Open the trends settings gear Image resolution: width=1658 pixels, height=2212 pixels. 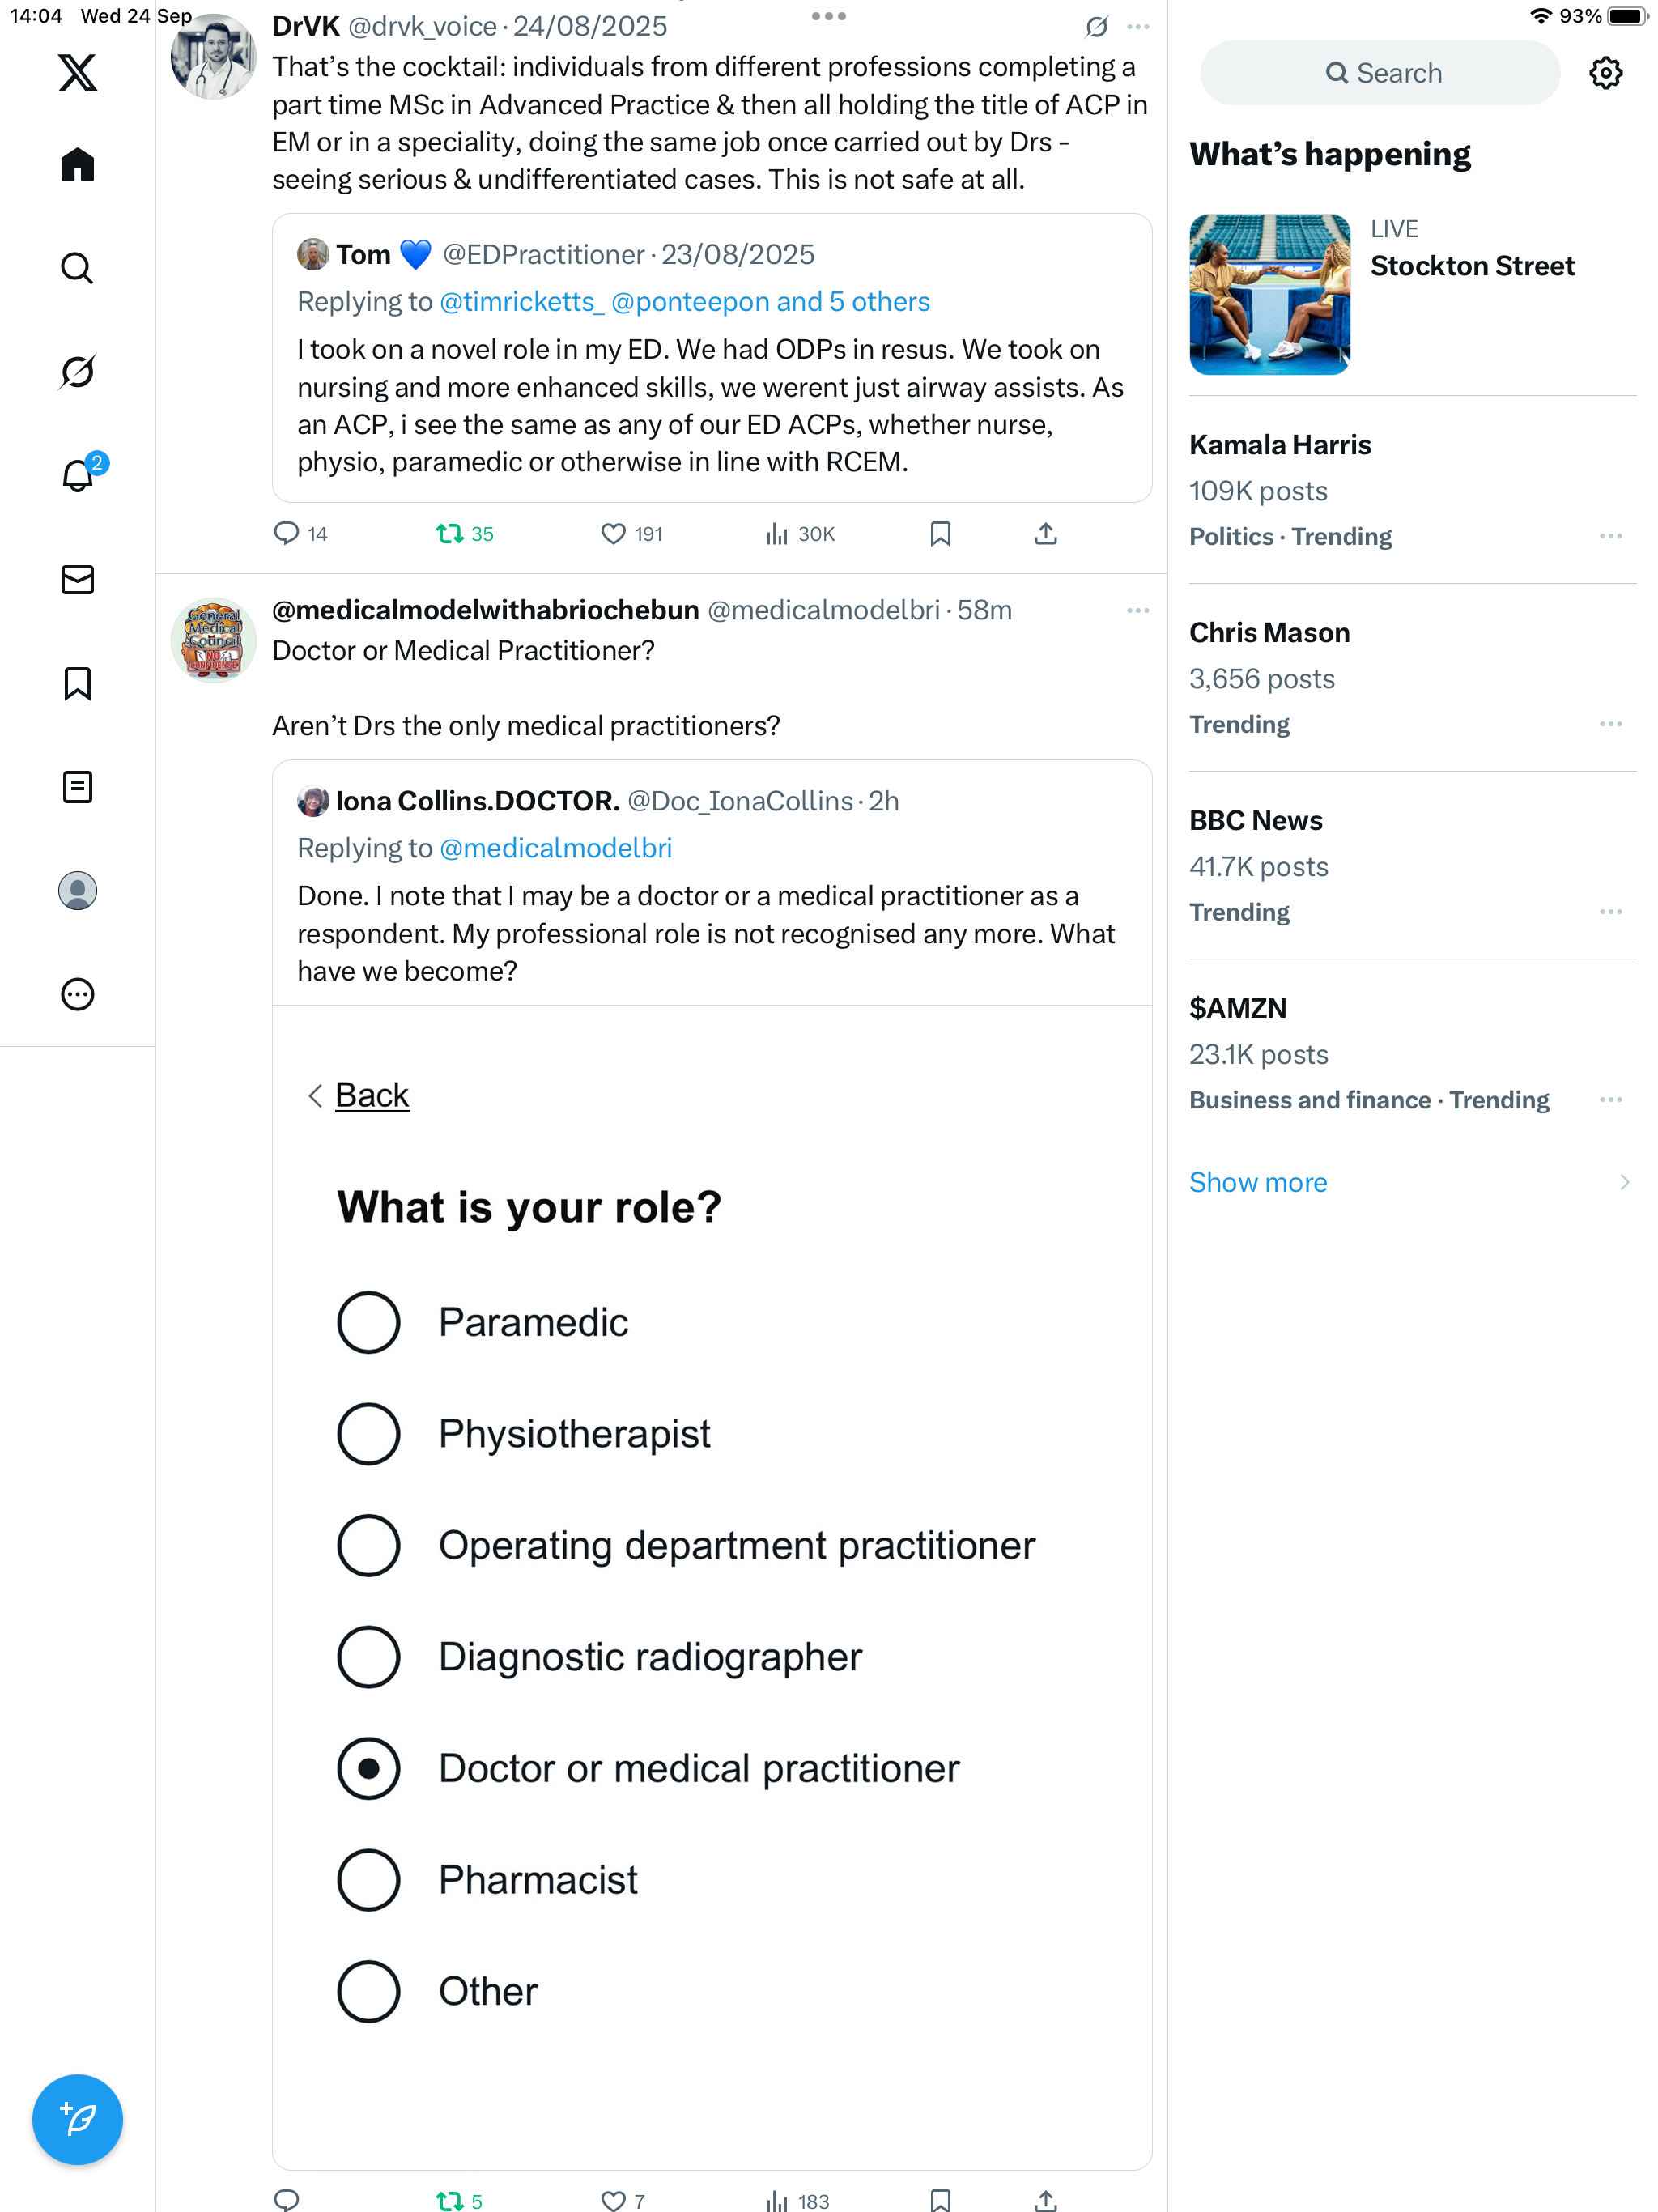tap(1605, 73)
